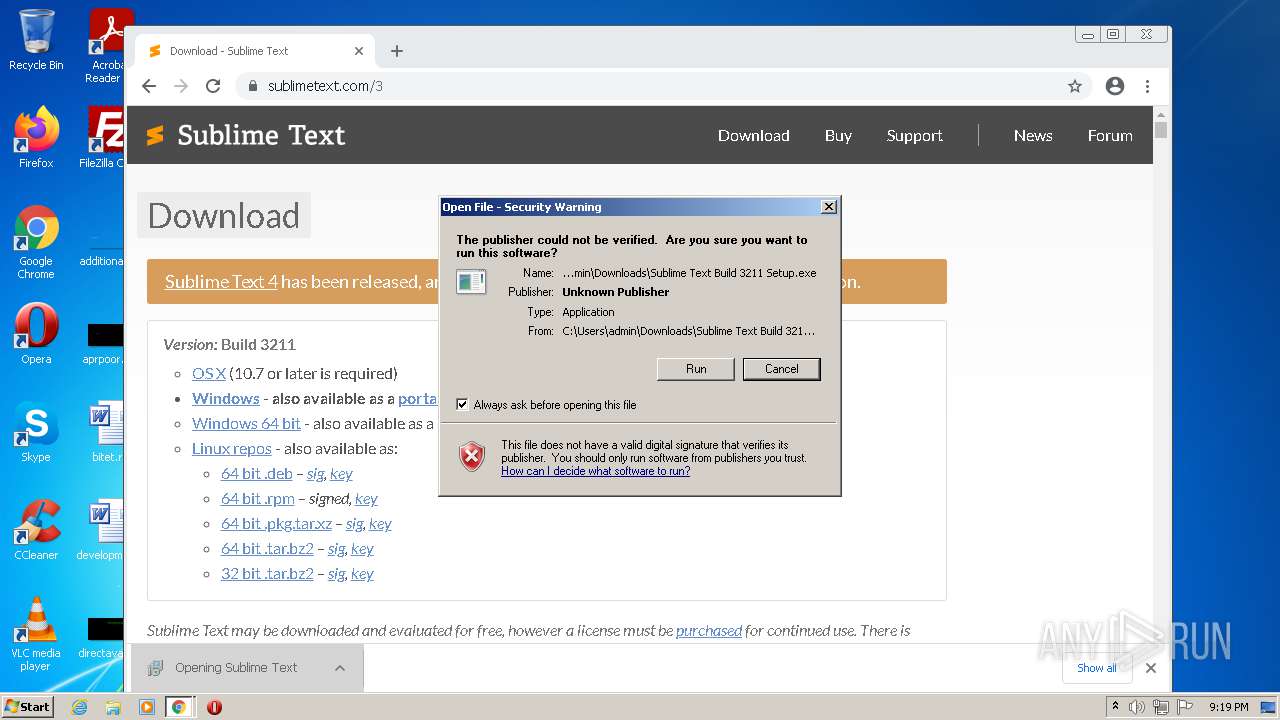Screen dimensions: 1280x720
Task: Click the Sublime Text logo
Action: pos(245,135)
